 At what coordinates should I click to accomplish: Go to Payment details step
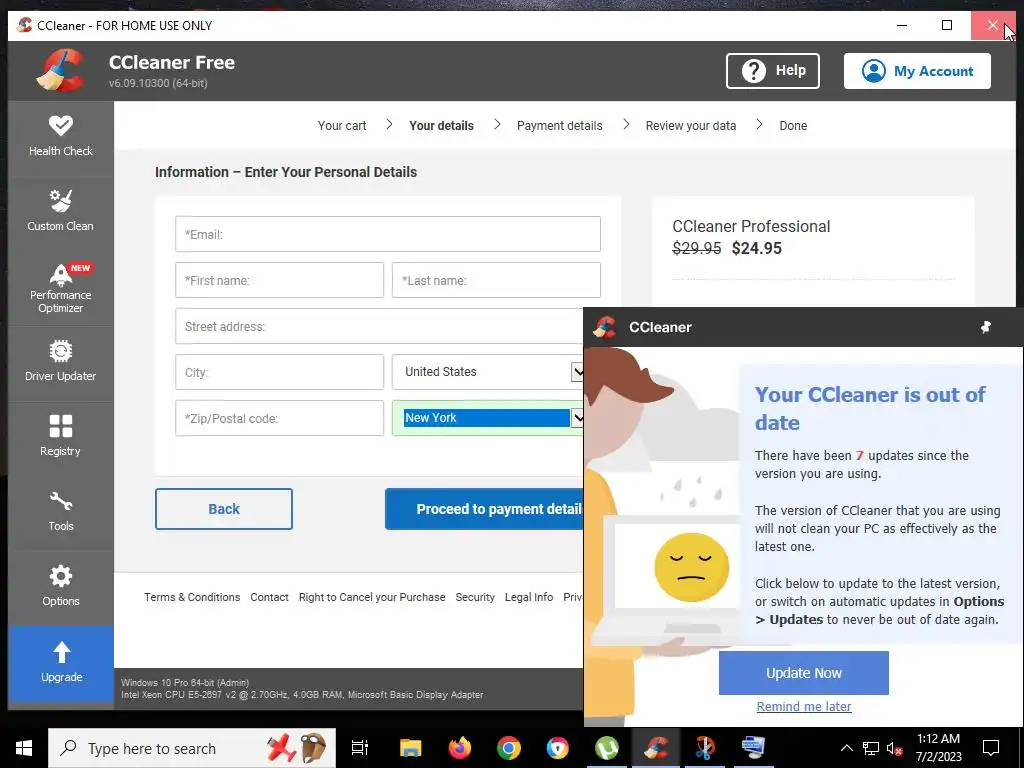560,125
